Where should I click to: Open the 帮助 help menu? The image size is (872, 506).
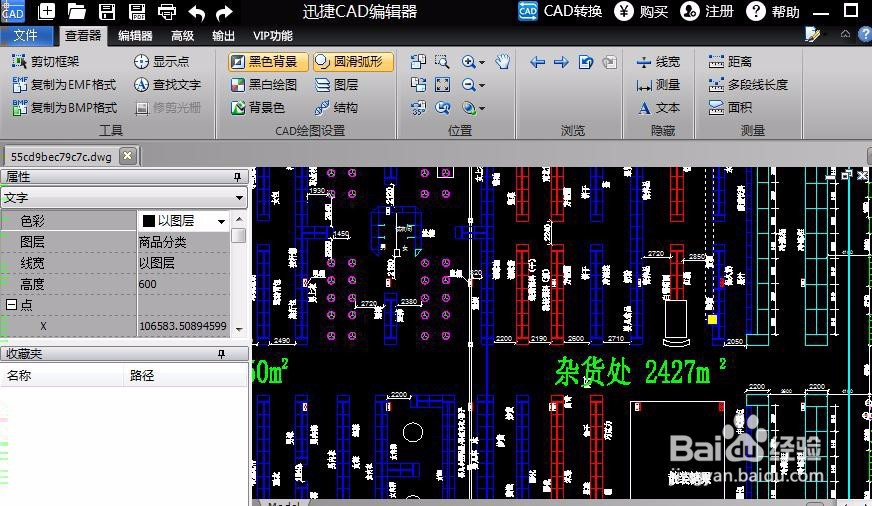coord(773,11)
